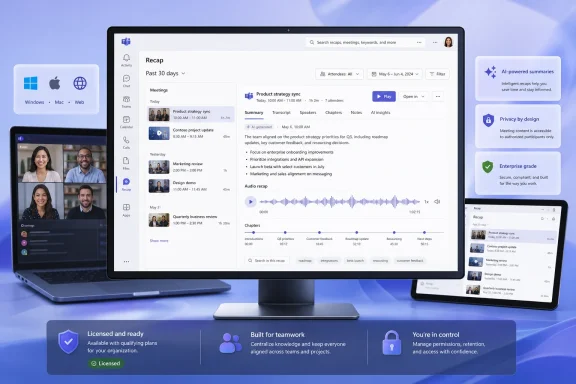Open the Activity bell icon in sidebar
Screen dimensions: 576x384
[x=126, y=60]
